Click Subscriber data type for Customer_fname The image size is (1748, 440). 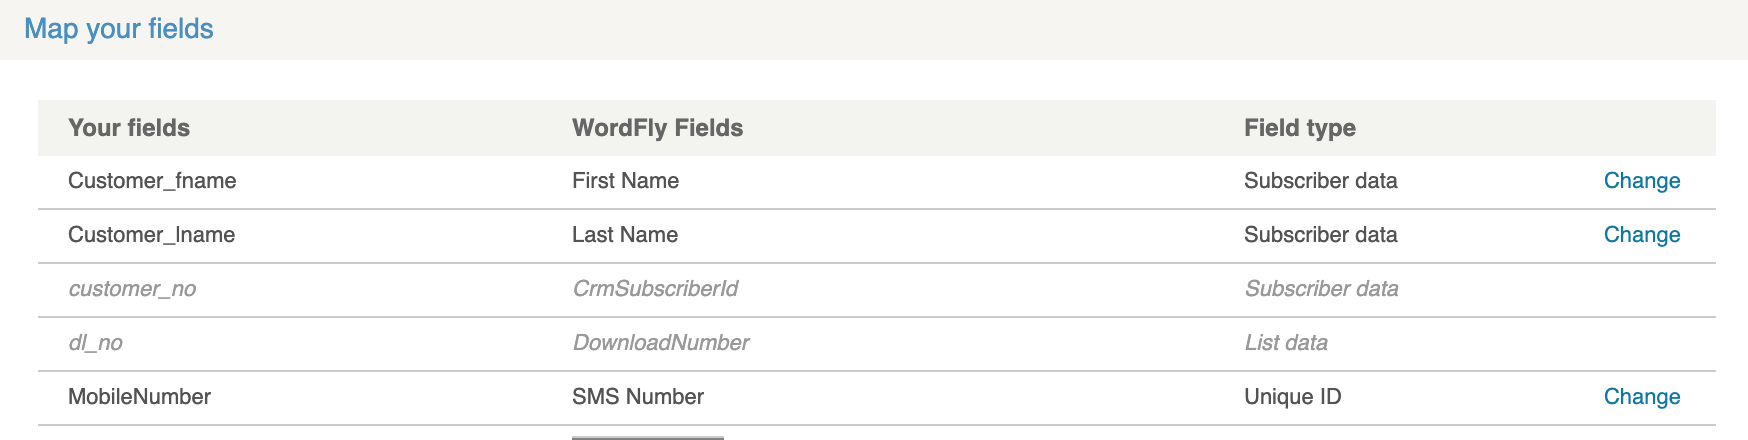[x=1321, y=181]
